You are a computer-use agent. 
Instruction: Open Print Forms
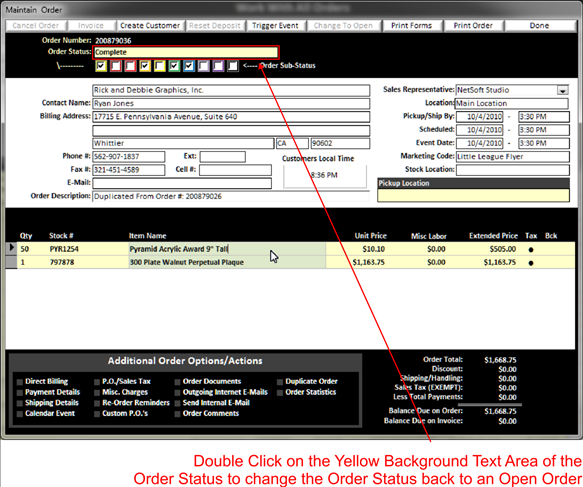pos(411,26)
